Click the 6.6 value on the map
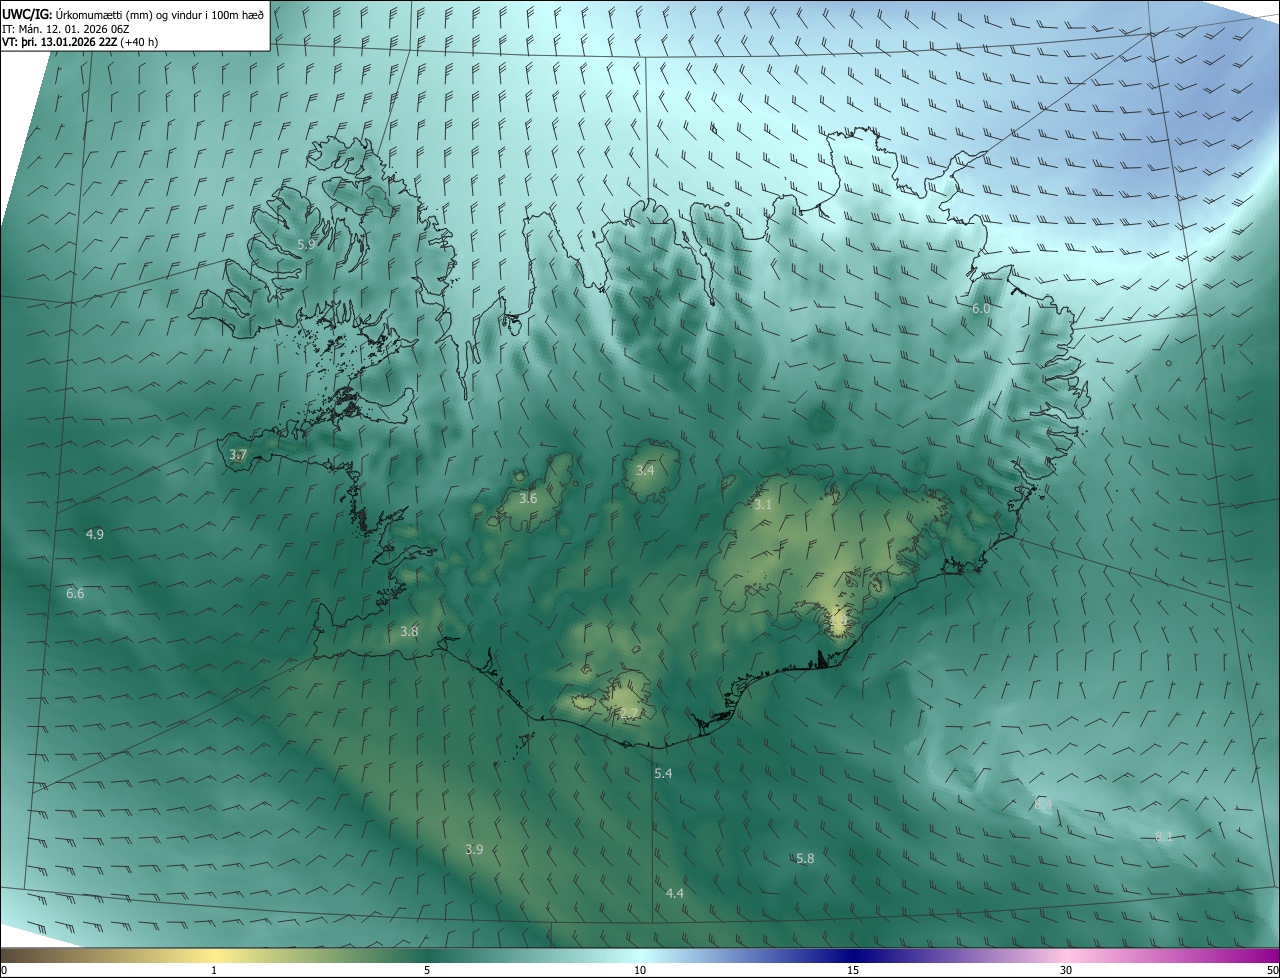 (x=75, y=594)
